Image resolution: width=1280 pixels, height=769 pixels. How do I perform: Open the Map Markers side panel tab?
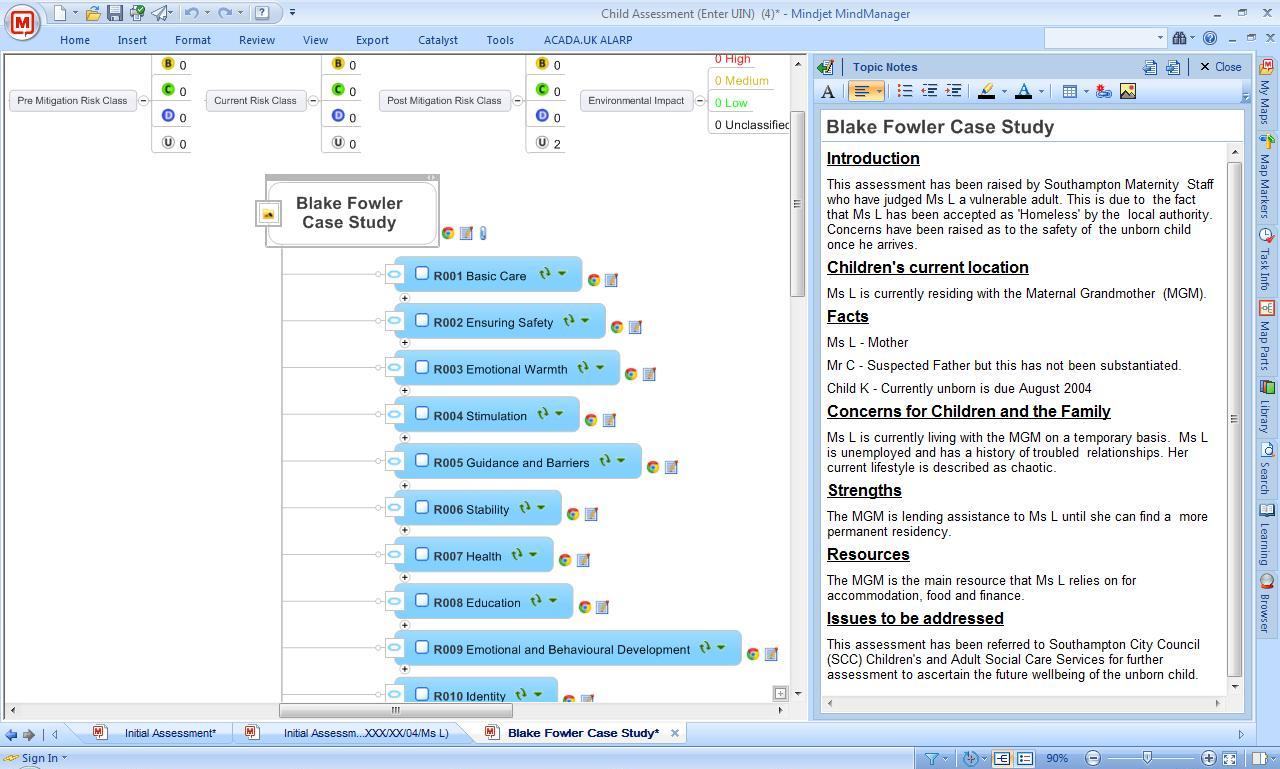[x=1266, y=178]
